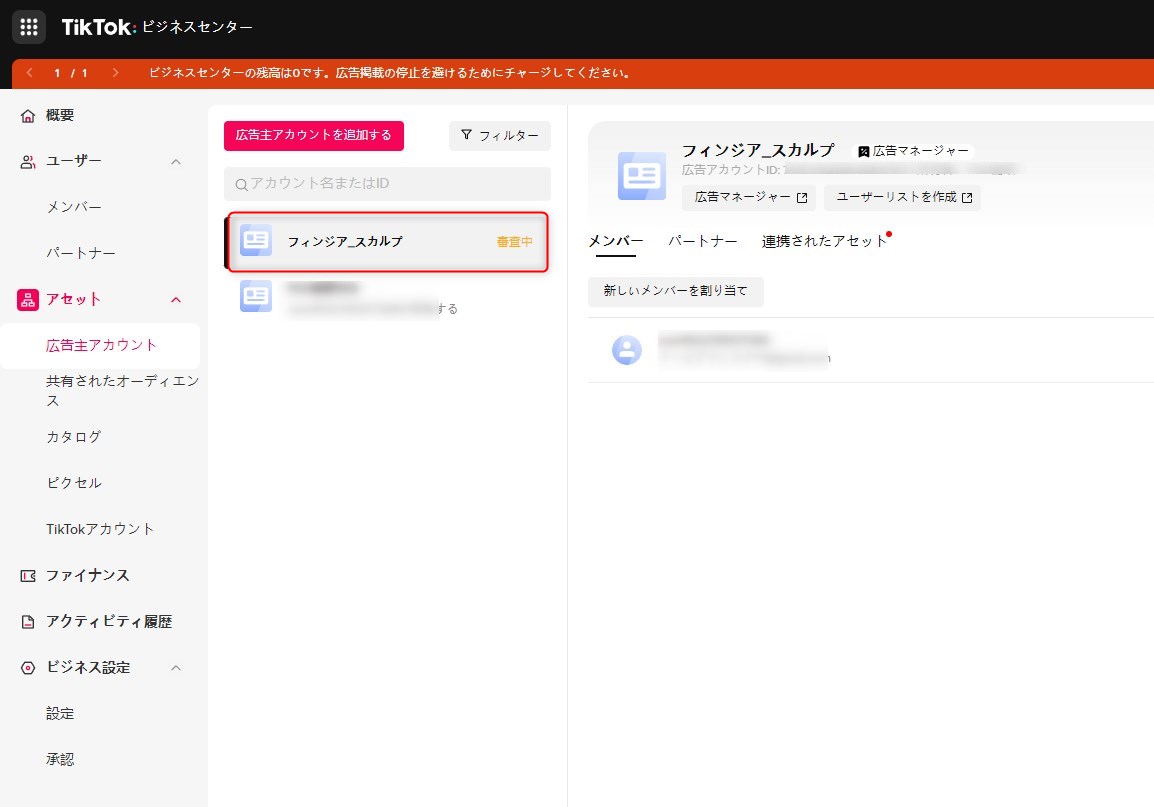
Task: Go to next notification banner arrow
Action: 115,73
